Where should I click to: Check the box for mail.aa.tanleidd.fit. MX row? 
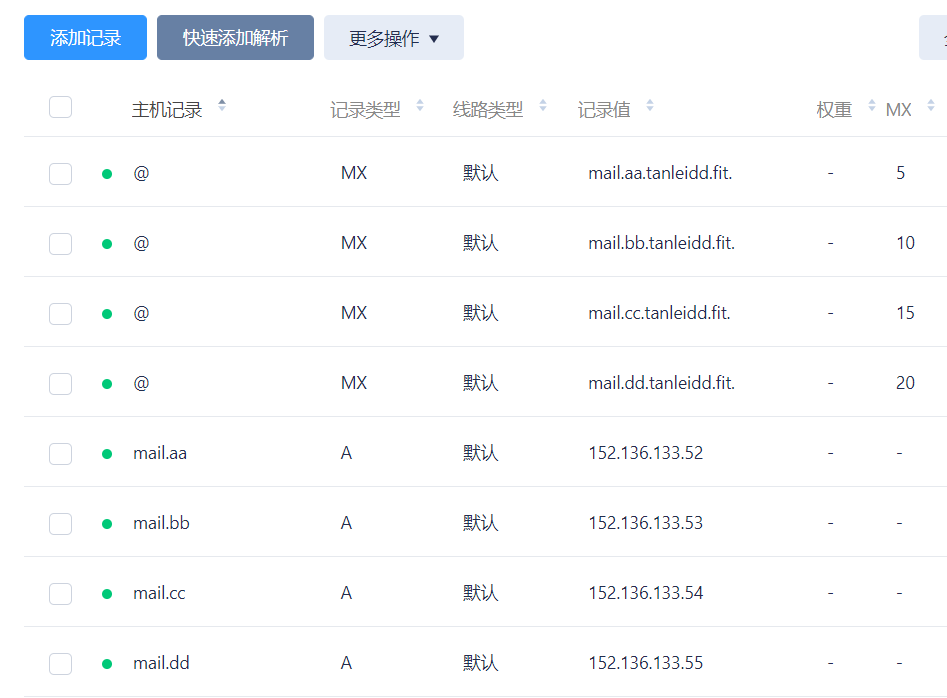coord(60,174)
